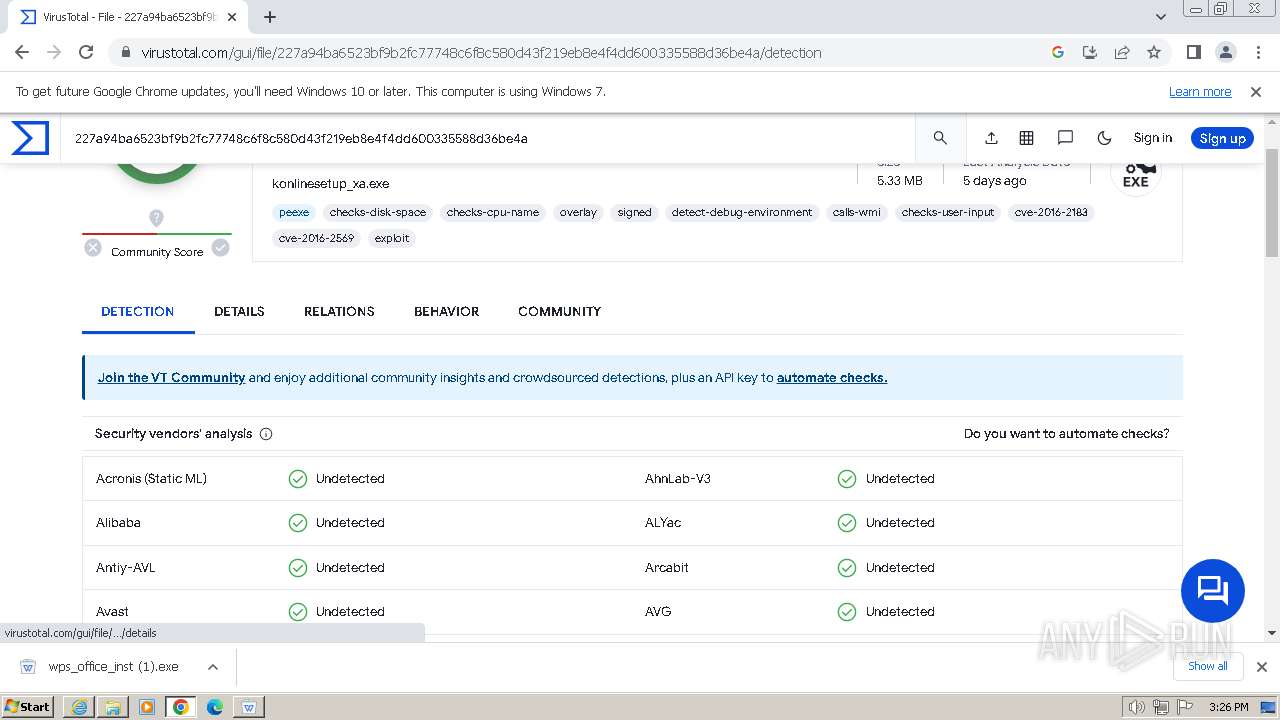Click the VirusTotal logo icon

(30, 138)
